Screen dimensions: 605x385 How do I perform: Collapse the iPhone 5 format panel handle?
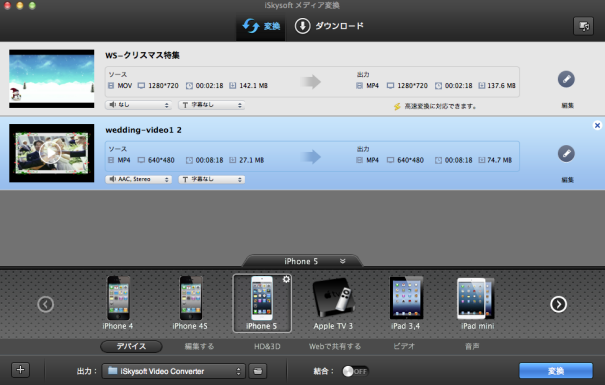pos(302,261)
